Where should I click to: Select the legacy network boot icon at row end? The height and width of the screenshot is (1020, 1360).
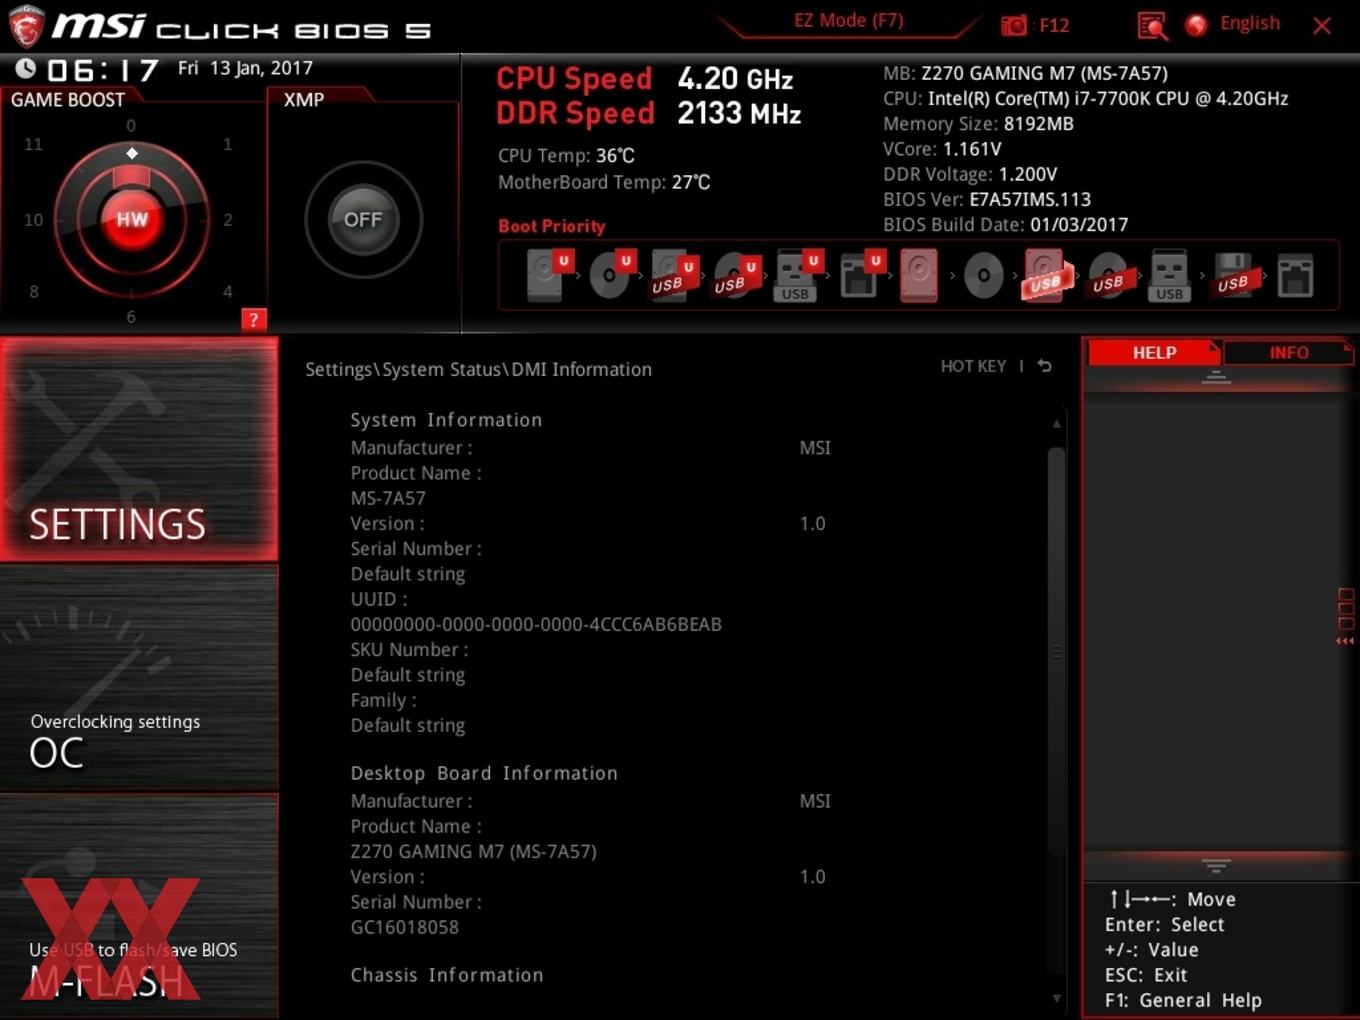coord(1295,275)
